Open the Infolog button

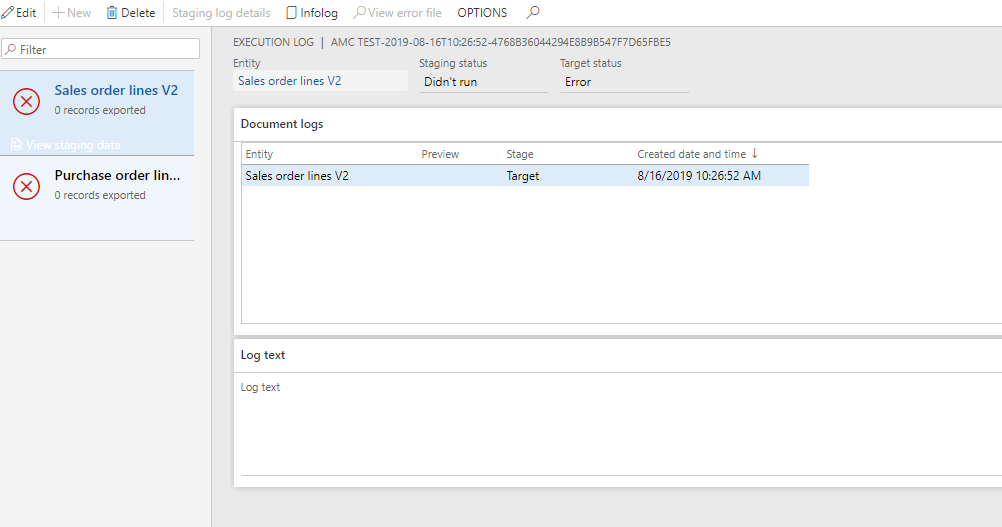click(x=312, y=13)
